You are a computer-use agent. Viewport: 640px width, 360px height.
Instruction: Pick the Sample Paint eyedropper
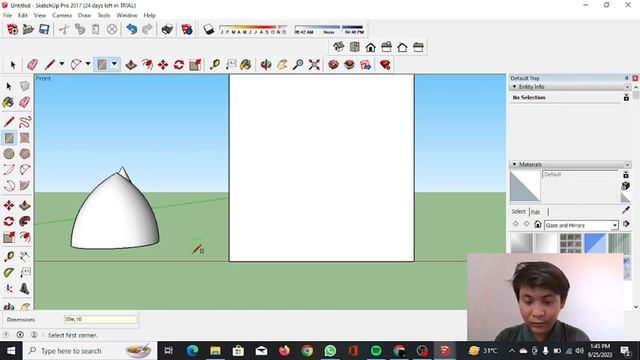(x=626, y=210)
